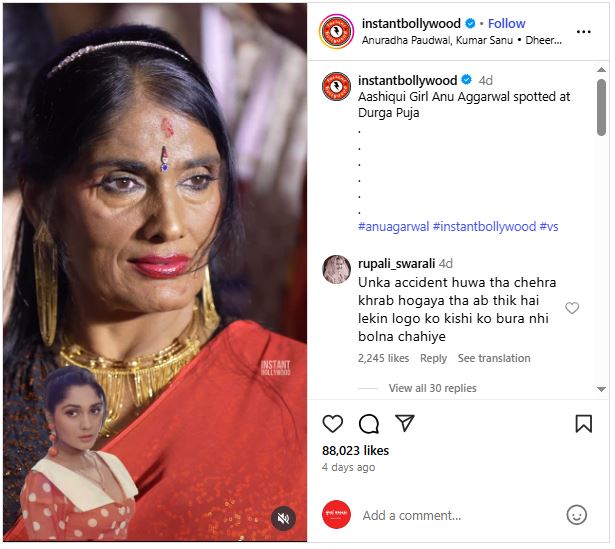View the 88,023 likes list
This screenshot has width=615, height=549.
coord(356,450)
